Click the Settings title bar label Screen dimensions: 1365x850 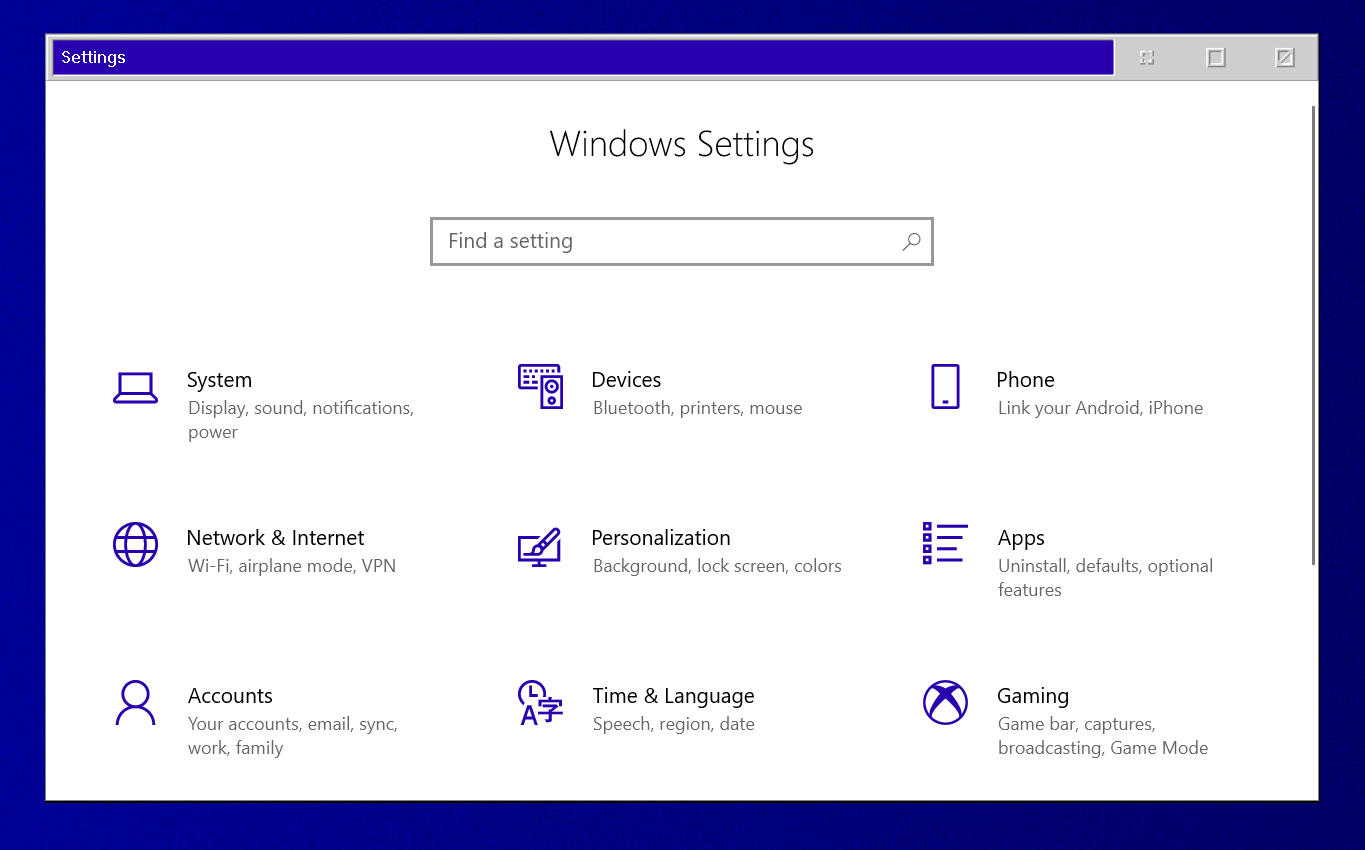point(93,57)
